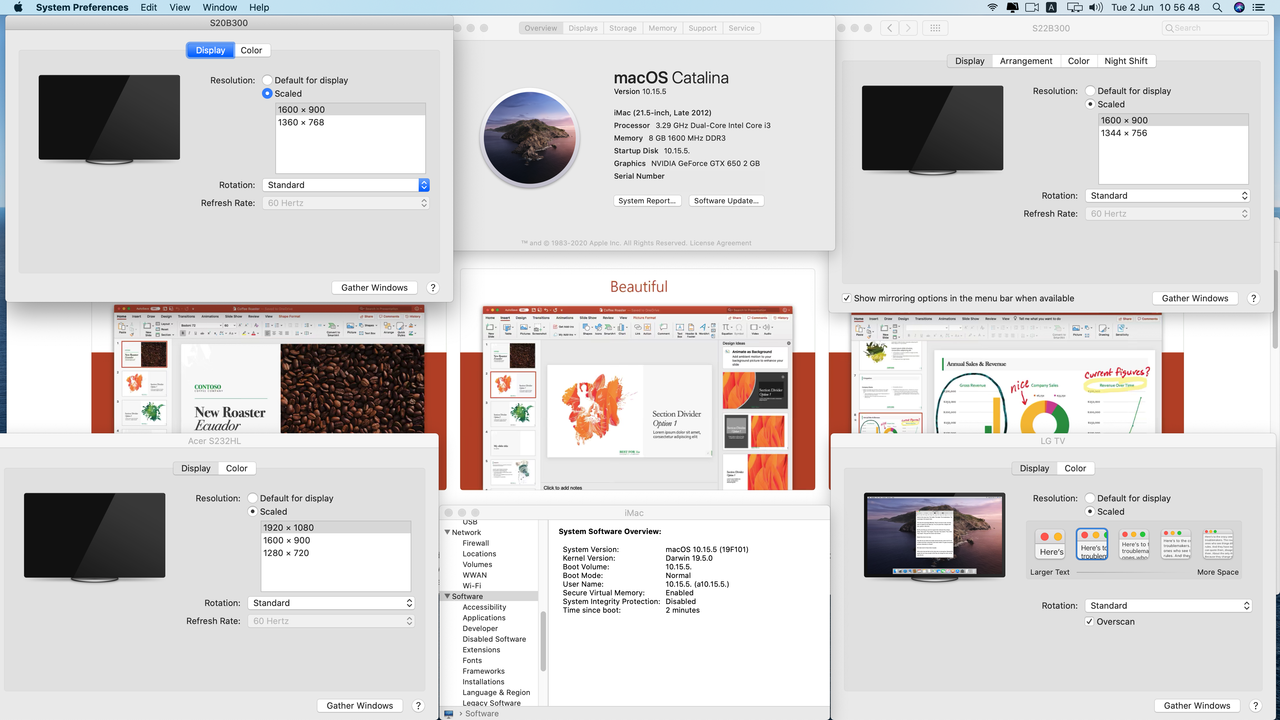
Task: Pick the highlighted second scaling thumbnail in LG TV
Action: 1092,545
